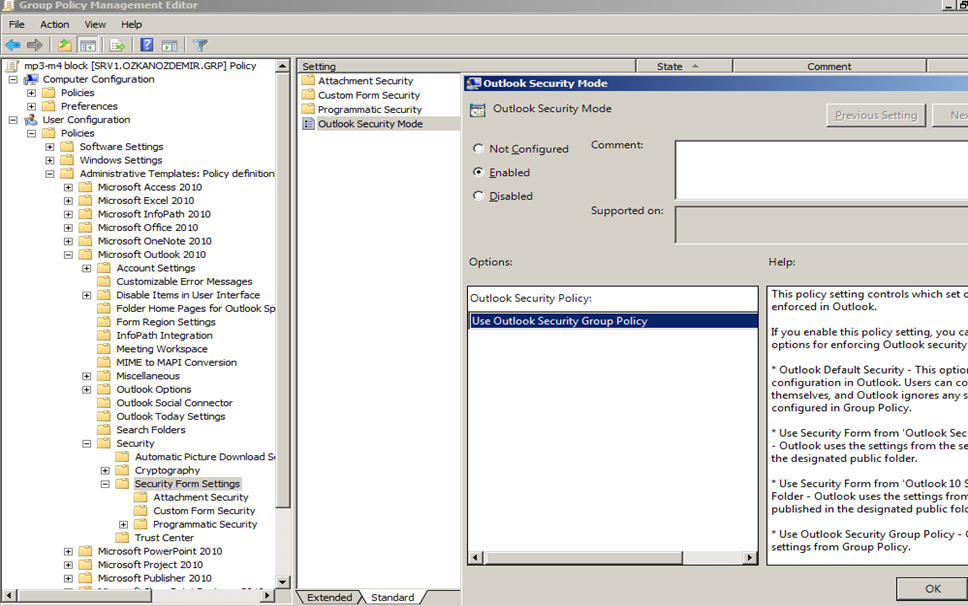Image resolution: width=968 pixels, height=606 pixels.
Task: Open the Action menu
Action: 54,25
